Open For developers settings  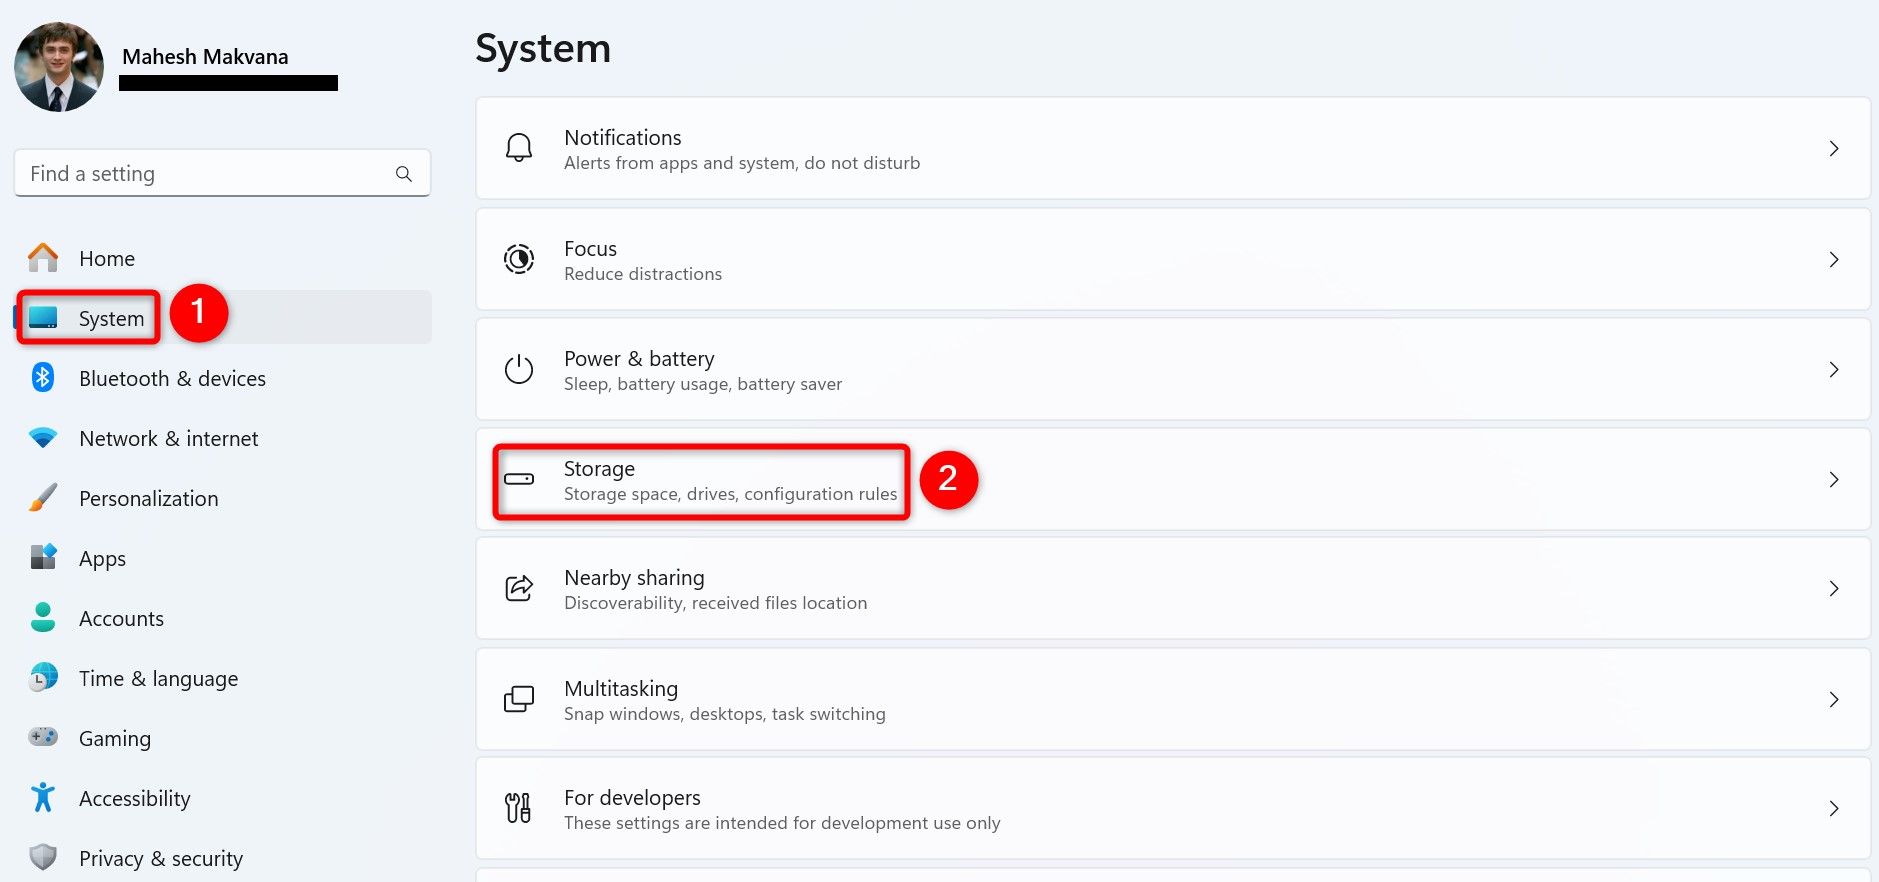pos(1173,808)
